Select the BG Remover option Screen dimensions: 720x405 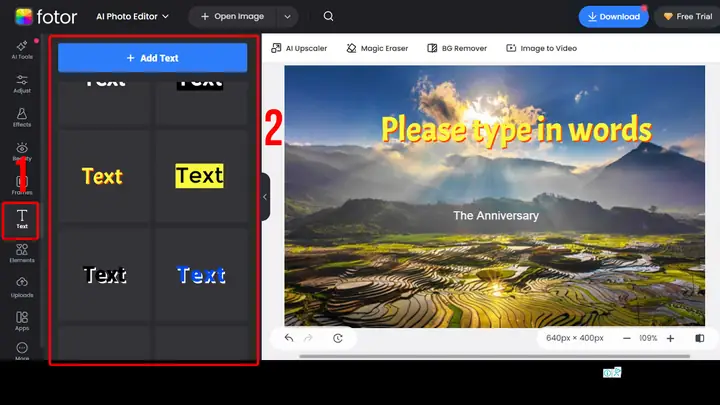pos(457,48)
